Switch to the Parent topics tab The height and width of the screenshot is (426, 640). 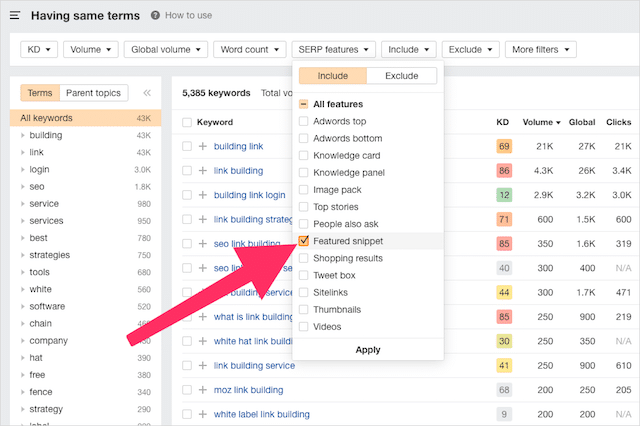coord(92,93)
